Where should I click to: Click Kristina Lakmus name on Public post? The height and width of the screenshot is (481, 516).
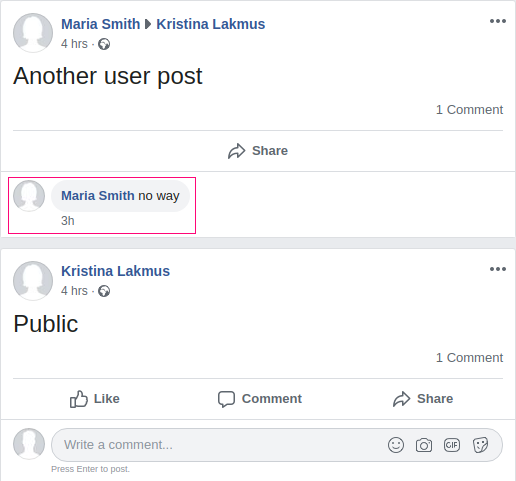[x=115, y=271]
